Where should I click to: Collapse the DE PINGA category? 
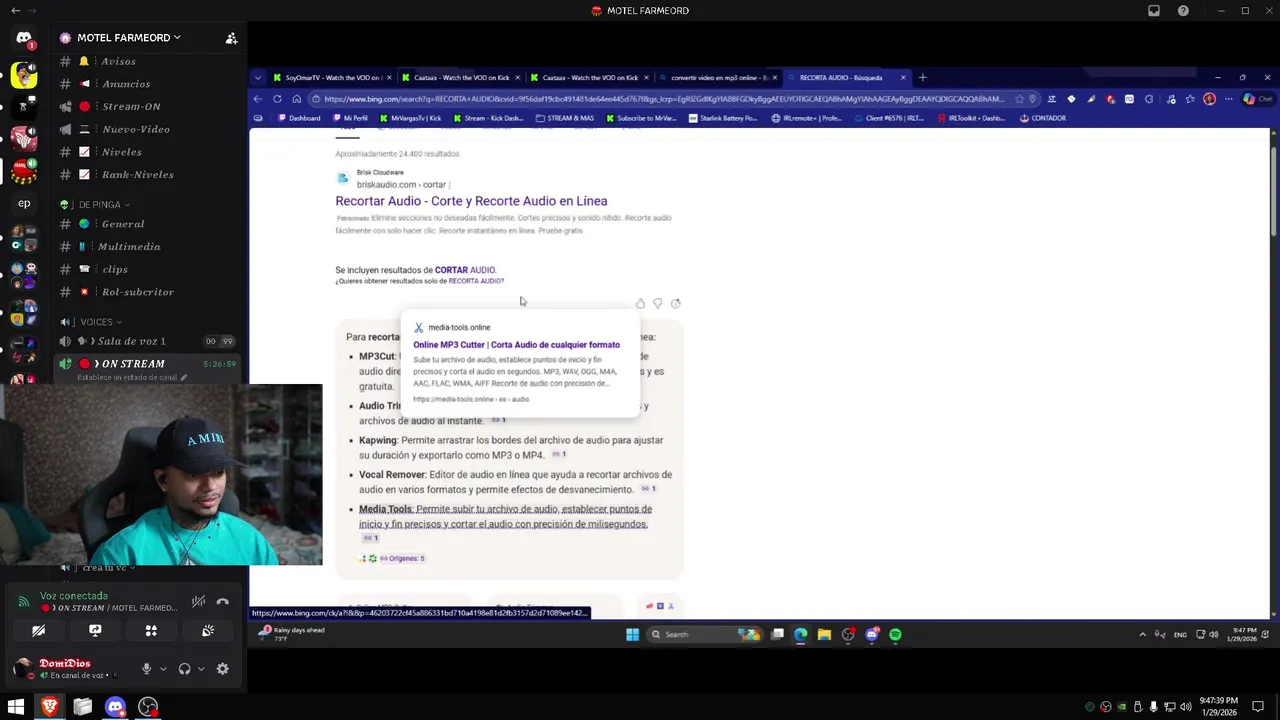(x=98, y=204)
